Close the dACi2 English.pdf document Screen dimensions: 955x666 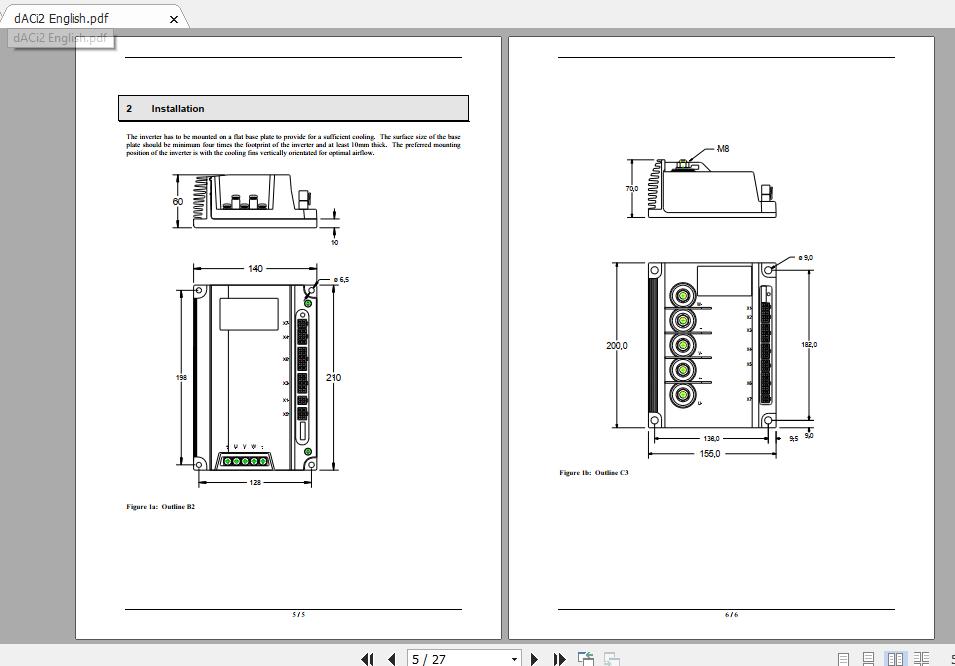[x=173, y=18]
